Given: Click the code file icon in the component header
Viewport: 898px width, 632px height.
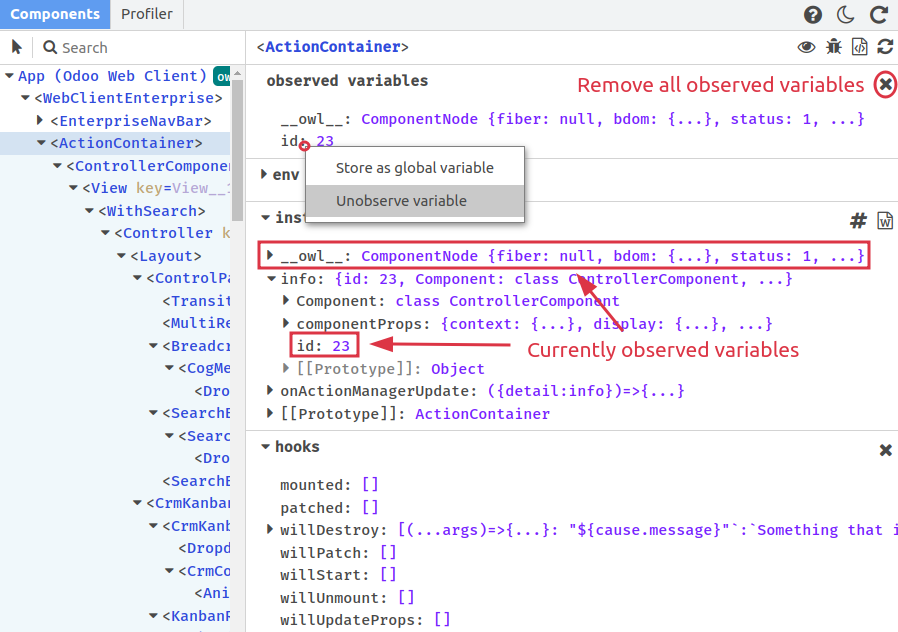Looking at the screenshot, I should 859,47.
